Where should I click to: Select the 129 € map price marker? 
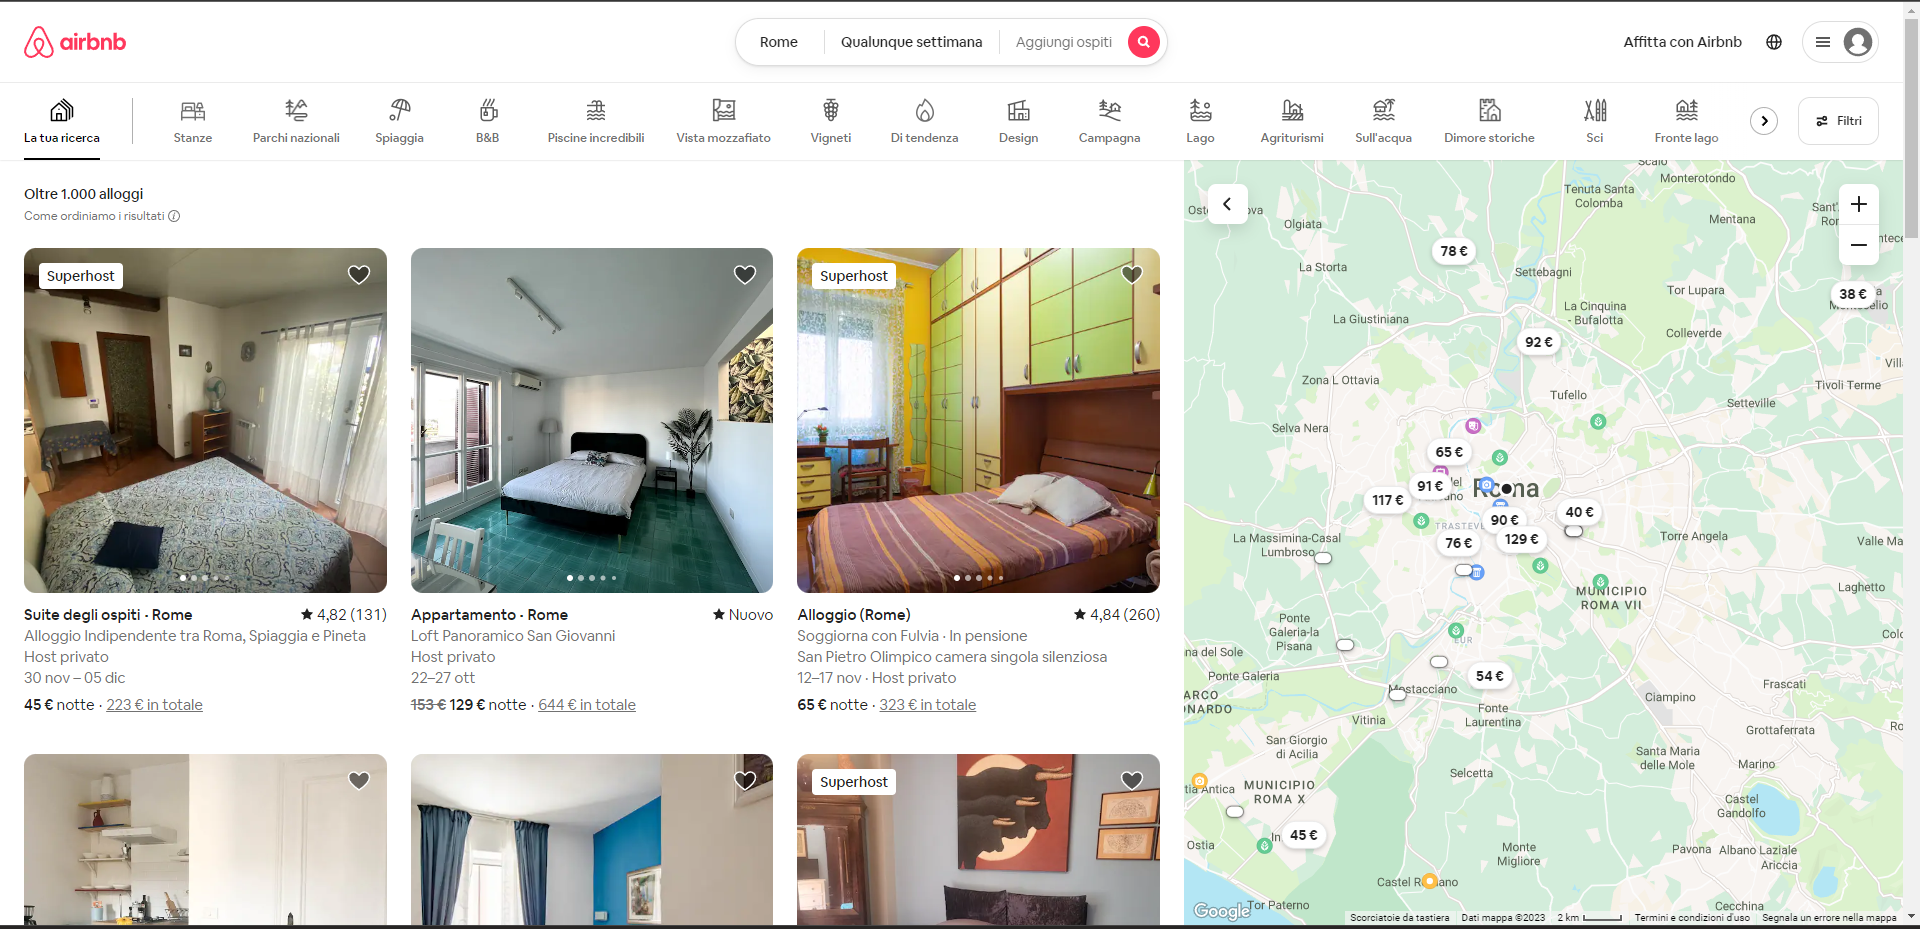click(x=1521, y=539)
